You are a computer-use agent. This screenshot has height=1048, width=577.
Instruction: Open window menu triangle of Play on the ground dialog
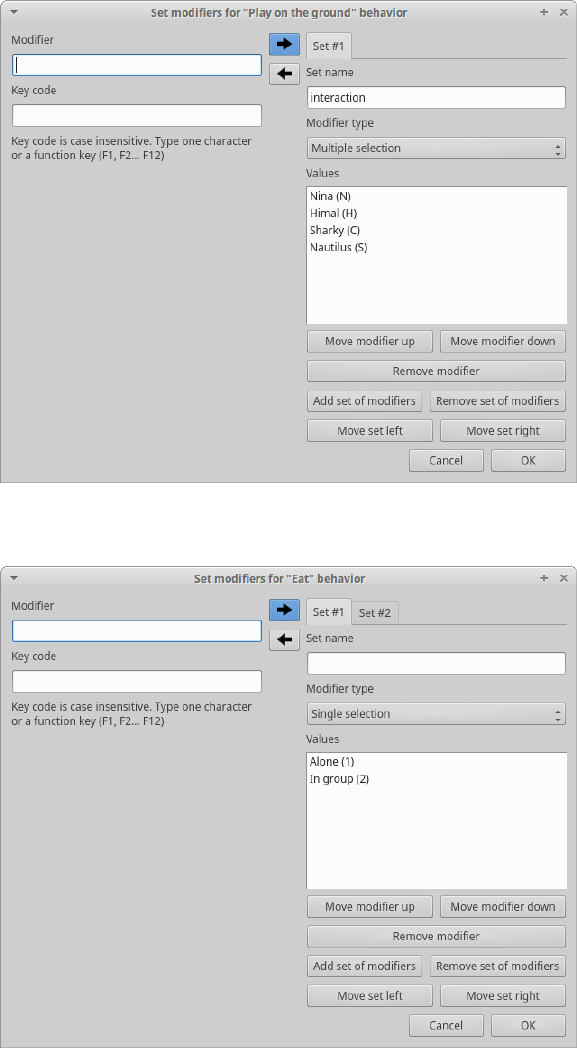click(13, 12)
